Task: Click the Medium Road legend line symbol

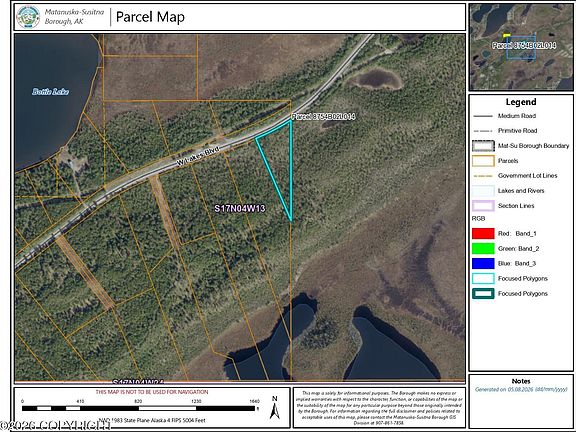Action: pos(483,116)
